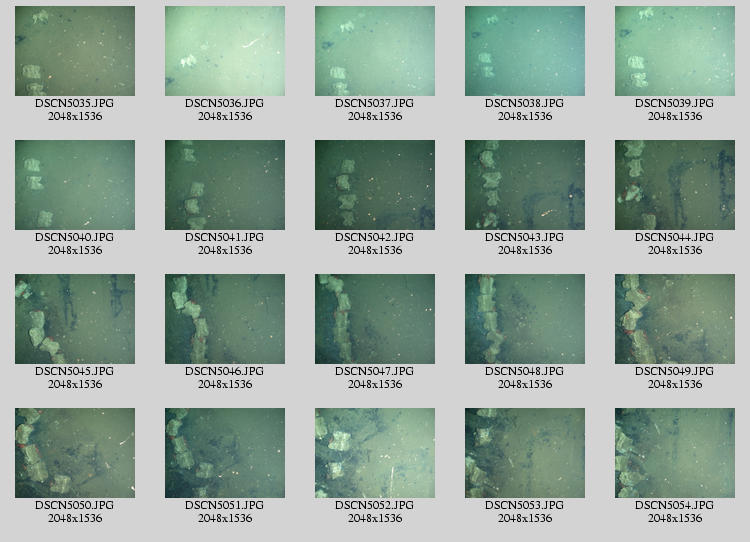Viewport: 750px width, 542px height.
Task: Open the DSCN5044.JPG photo thumbnail
Action: [675, 185]
